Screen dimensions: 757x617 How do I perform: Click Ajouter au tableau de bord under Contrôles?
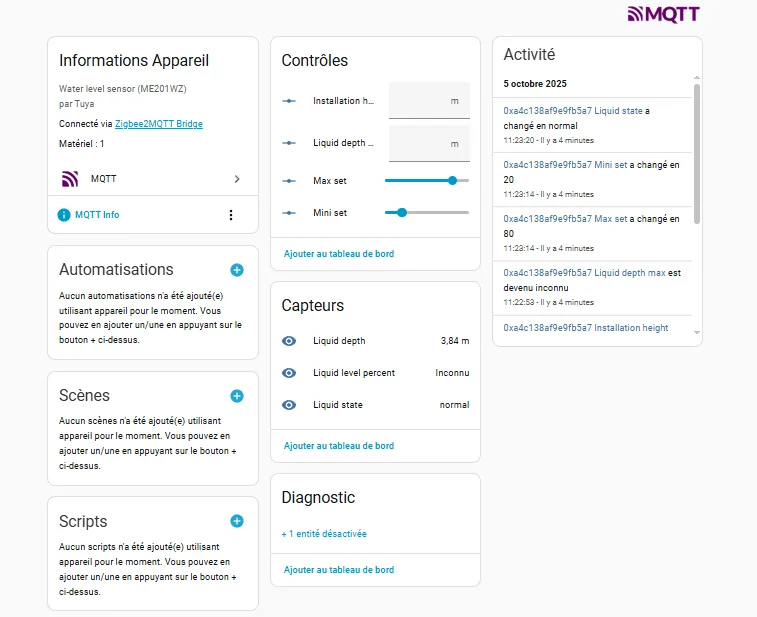[x=339, y=254]
